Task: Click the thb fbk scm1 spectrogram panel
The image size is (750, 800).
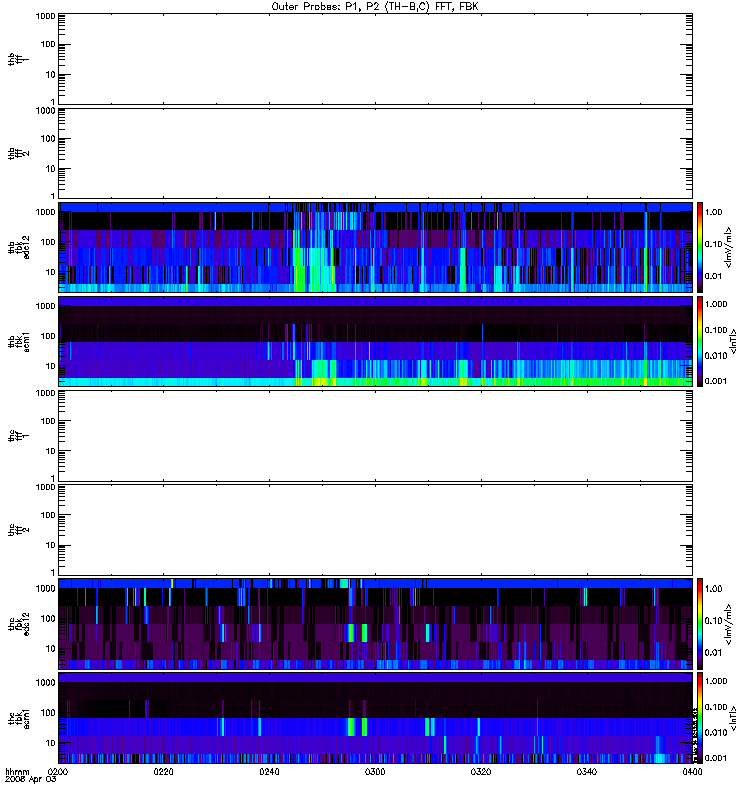Action: [x=375, y=341]
